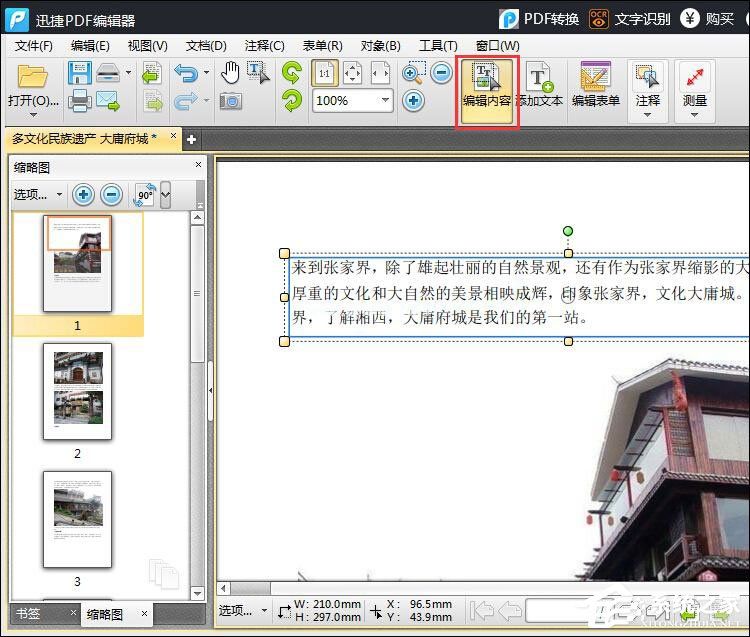Toggle the actual size 1:1 view button
This screenshot has width=750, height=637.
pos(325,73)
